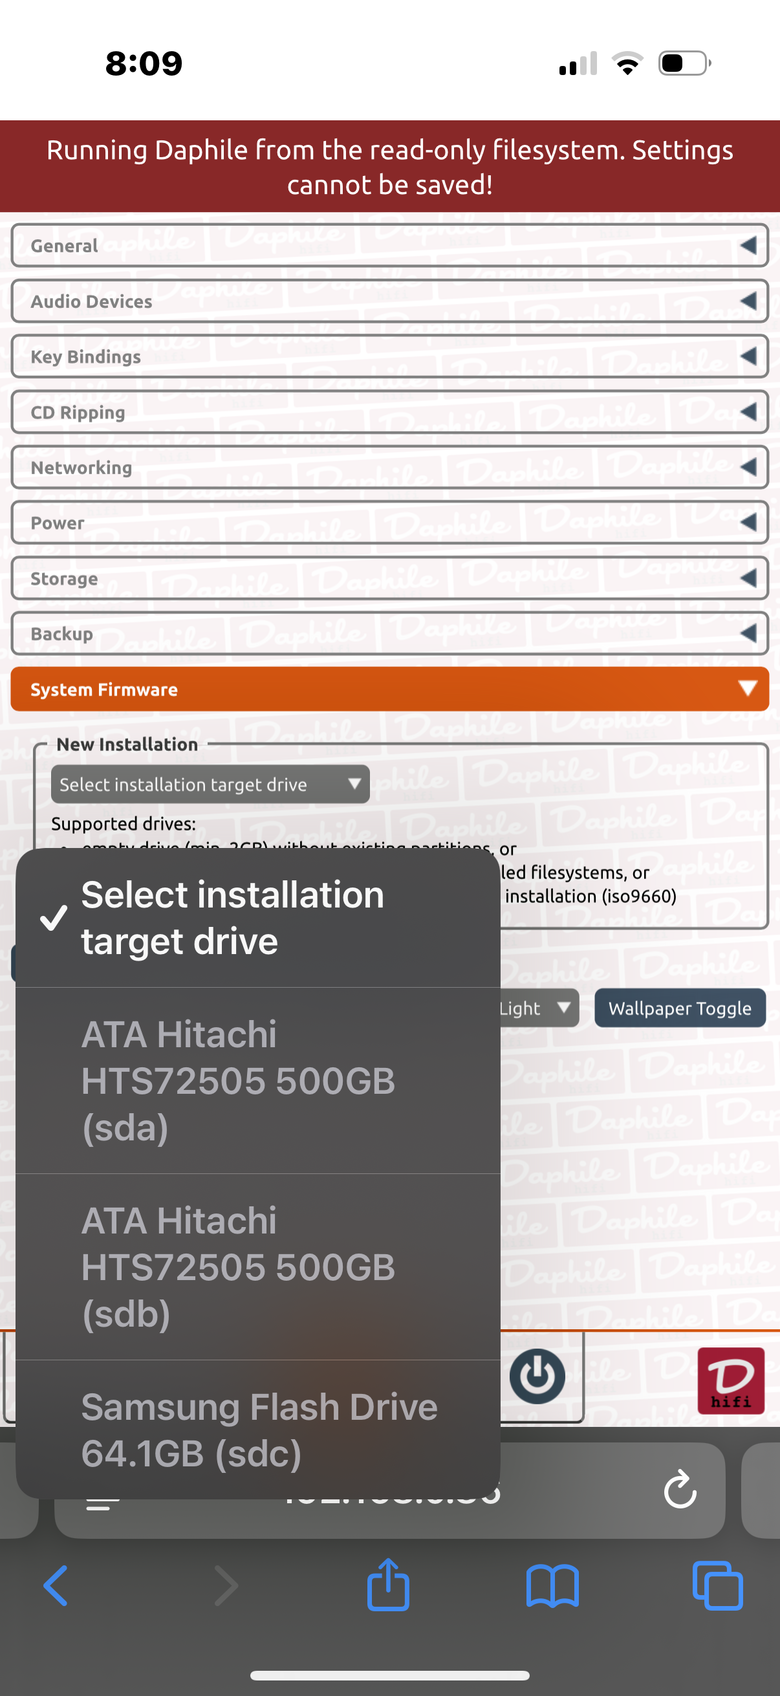Screen dimensions: 780x1696
Task: Click the 'New Installation' heading
Action: point(127,744)
